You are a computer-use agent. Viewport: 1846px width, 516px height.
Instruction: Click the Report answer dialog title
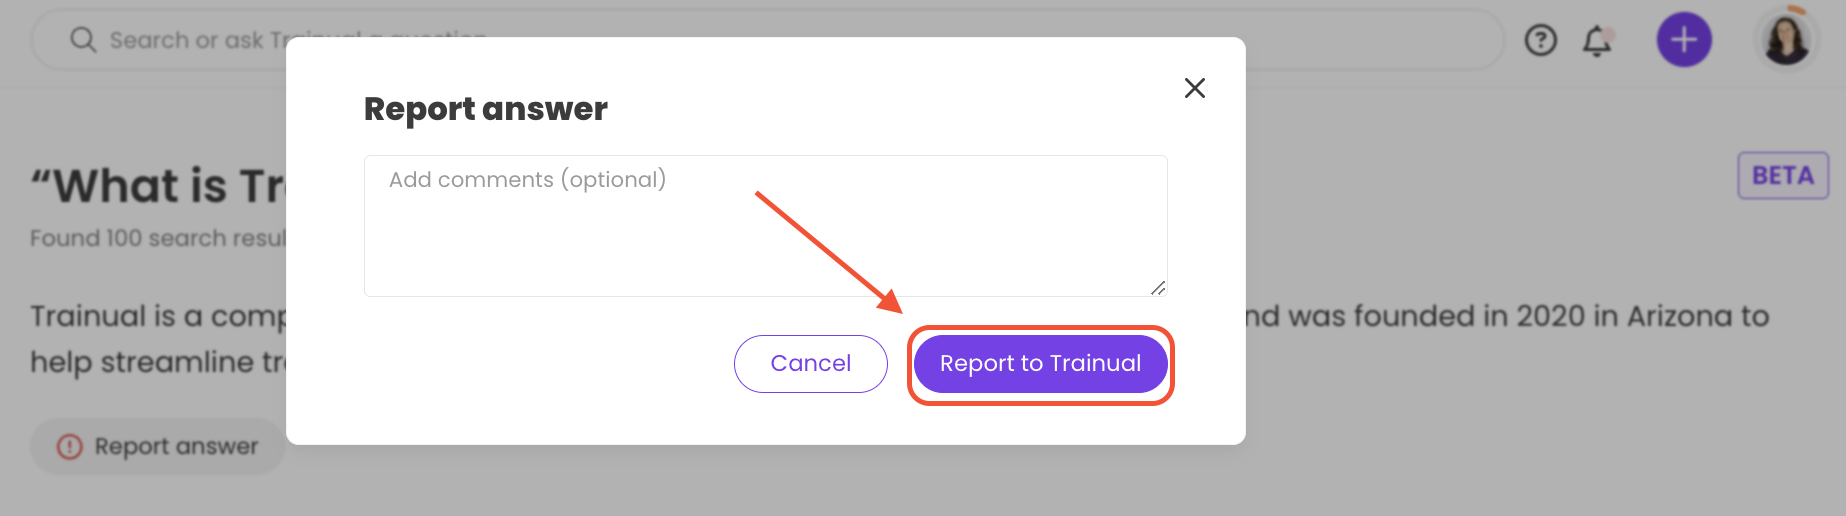485,109
